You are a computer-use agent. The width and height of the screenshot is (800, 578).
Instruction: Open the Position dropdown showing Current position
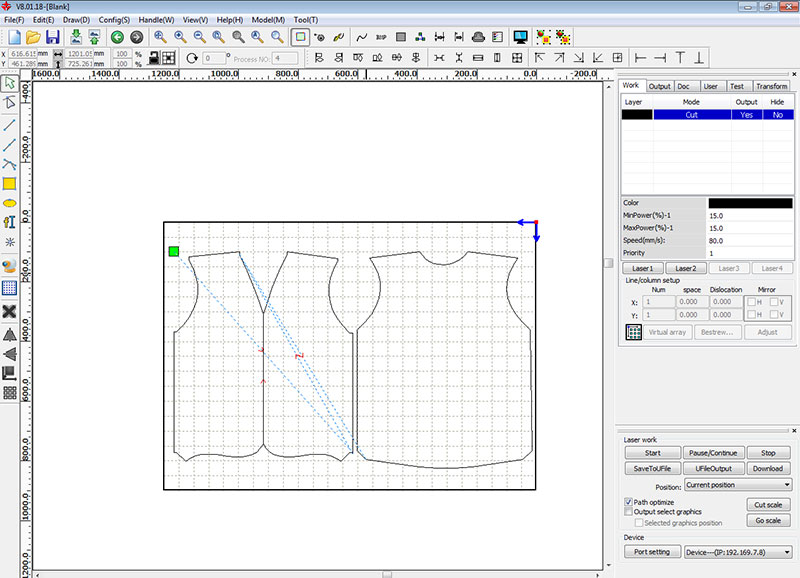[x=738, y=485]
